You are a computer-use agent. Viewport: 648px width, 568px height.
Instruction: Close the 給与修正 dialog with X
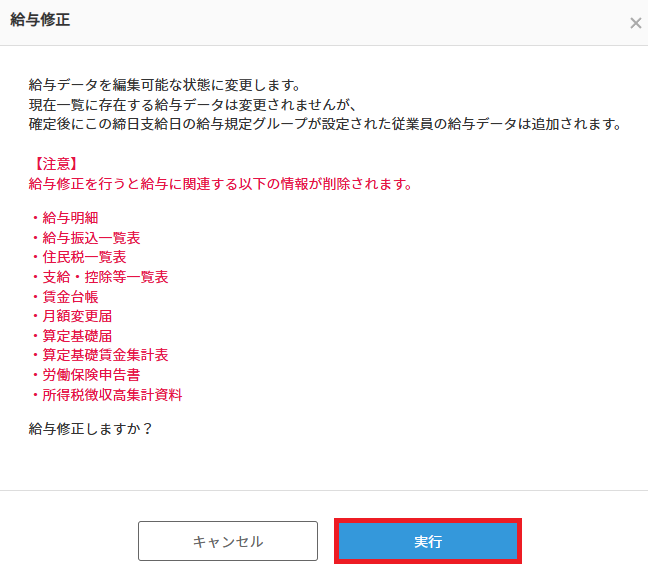636,23
